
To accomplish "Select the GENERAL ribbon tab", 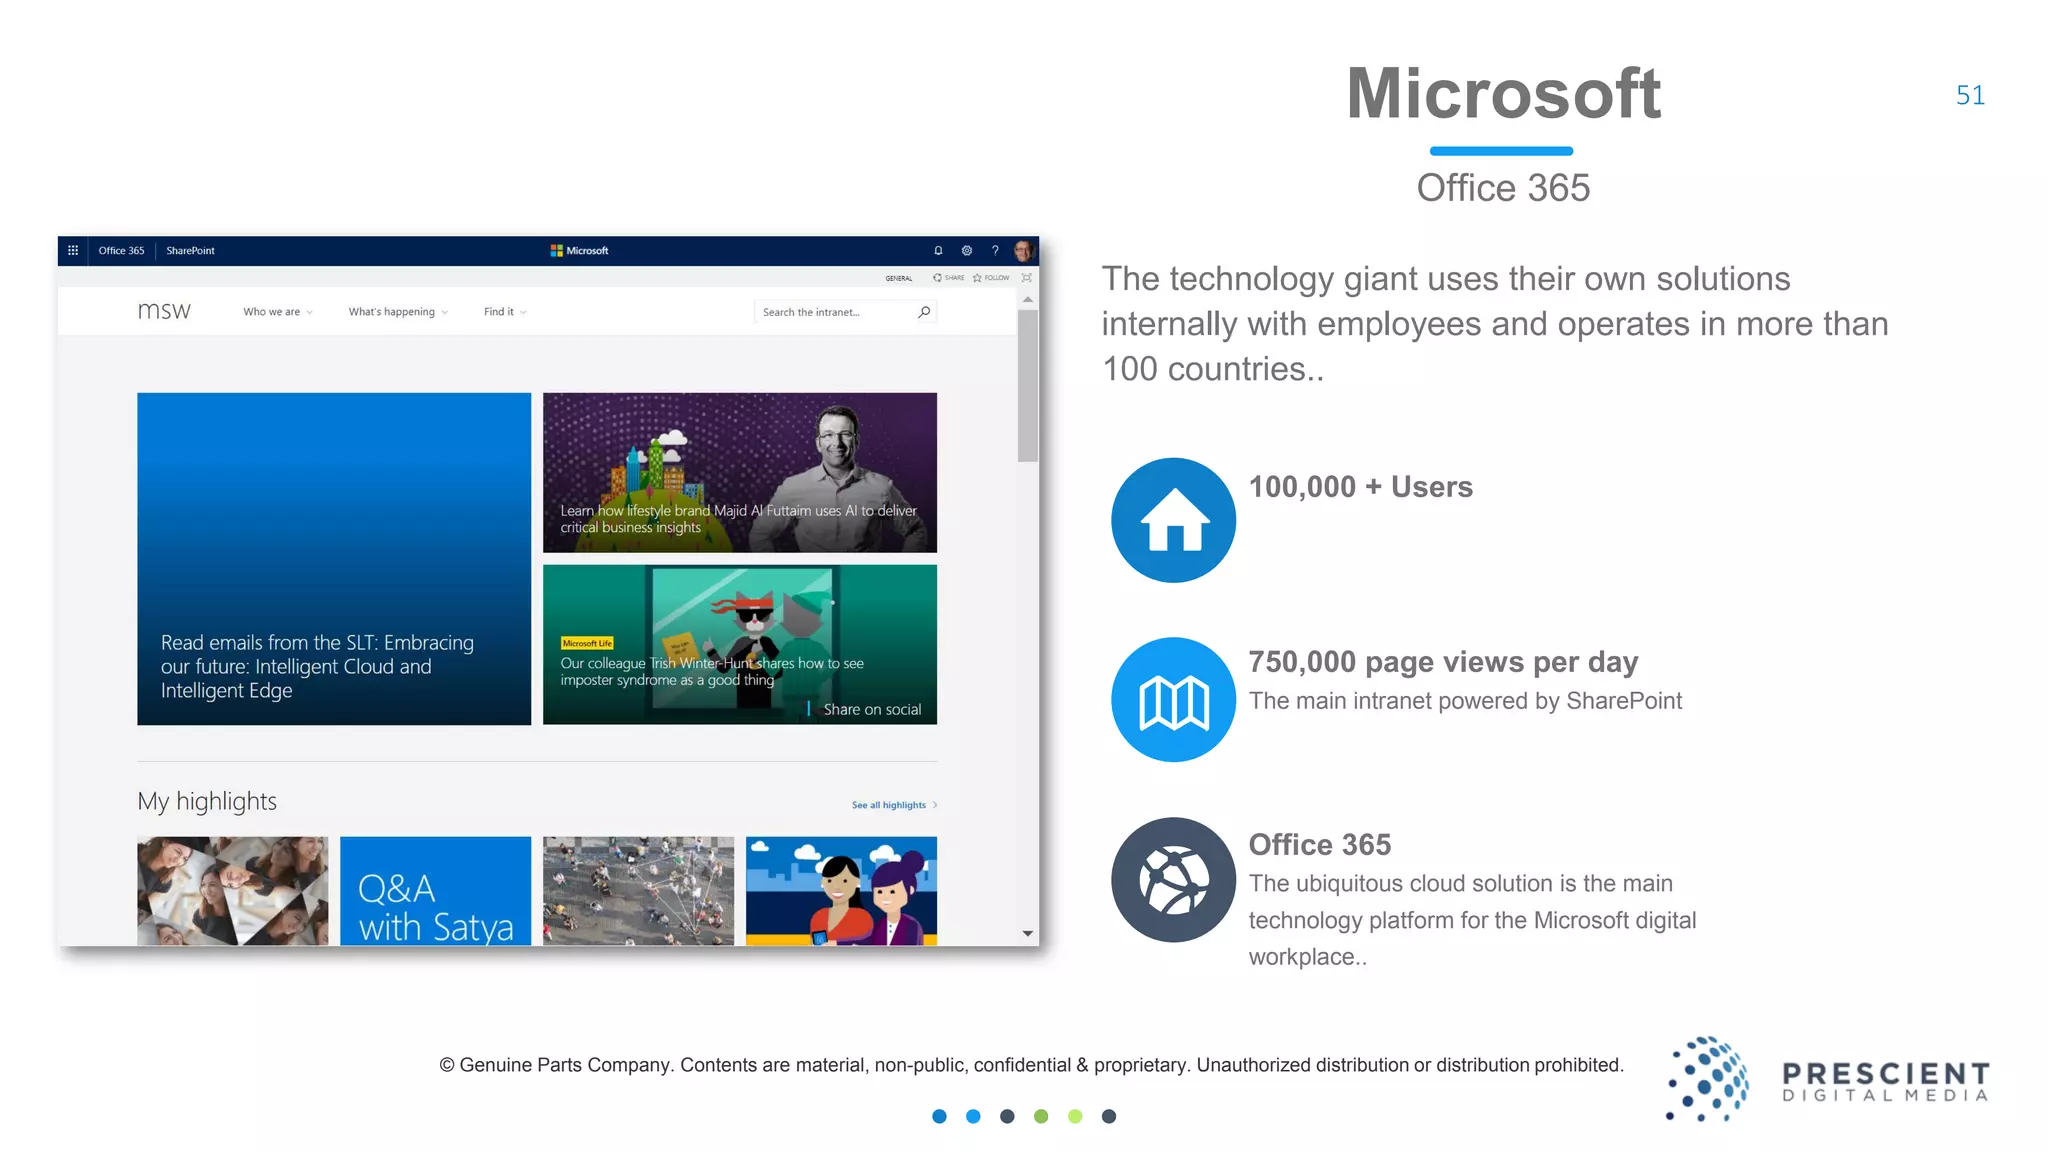I will point(898,278).
